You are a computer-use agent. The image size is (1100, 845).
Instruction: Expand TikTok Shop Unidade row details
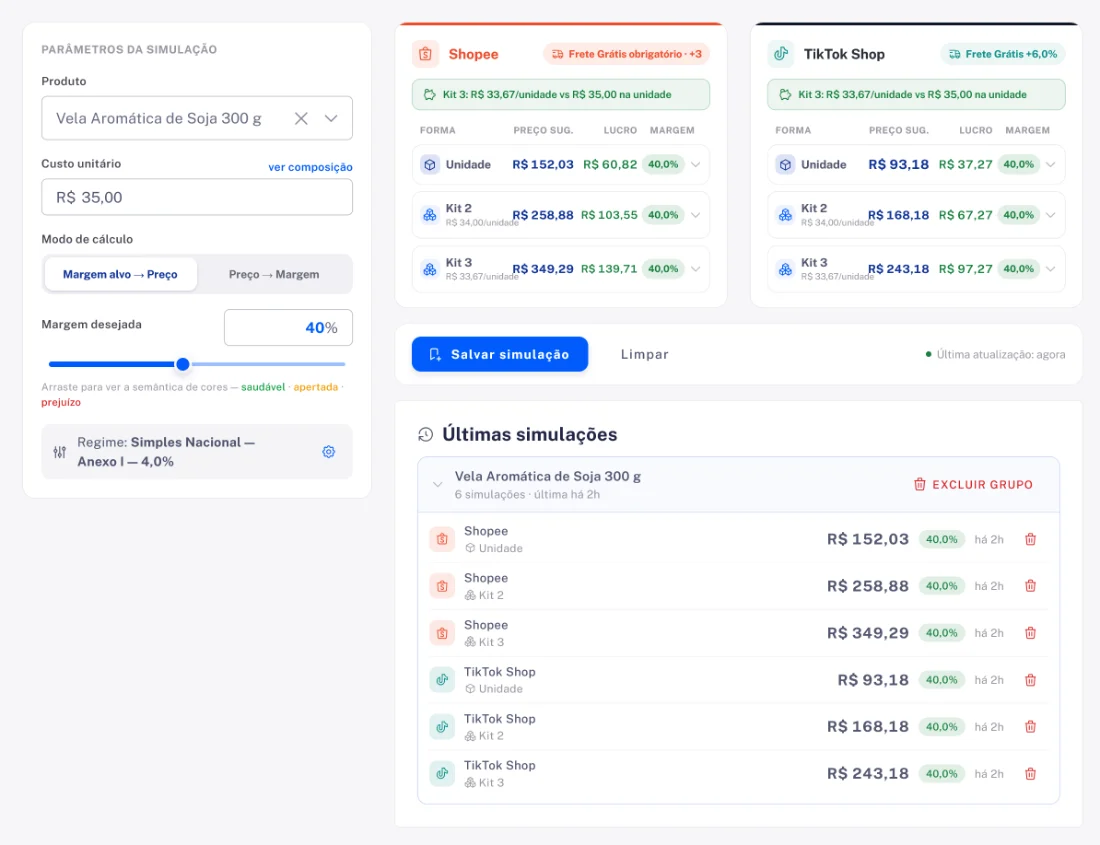tap(1050, 165)
